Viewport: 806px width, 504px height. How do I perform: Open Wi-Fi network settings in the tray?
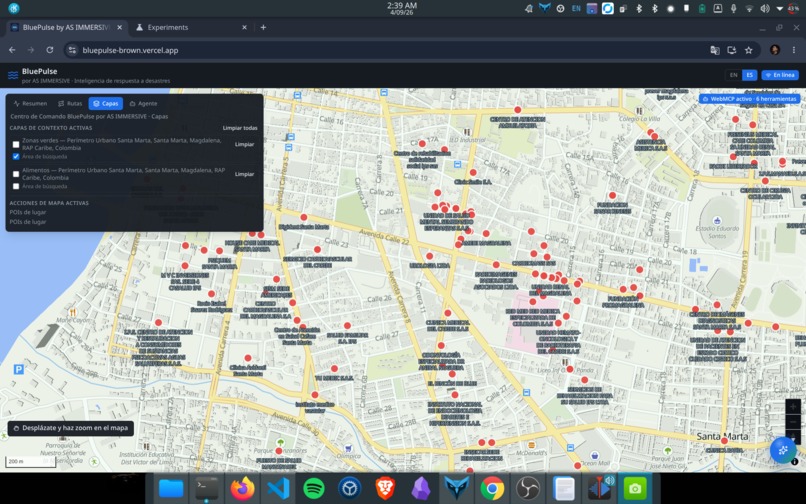coord(749,8)
